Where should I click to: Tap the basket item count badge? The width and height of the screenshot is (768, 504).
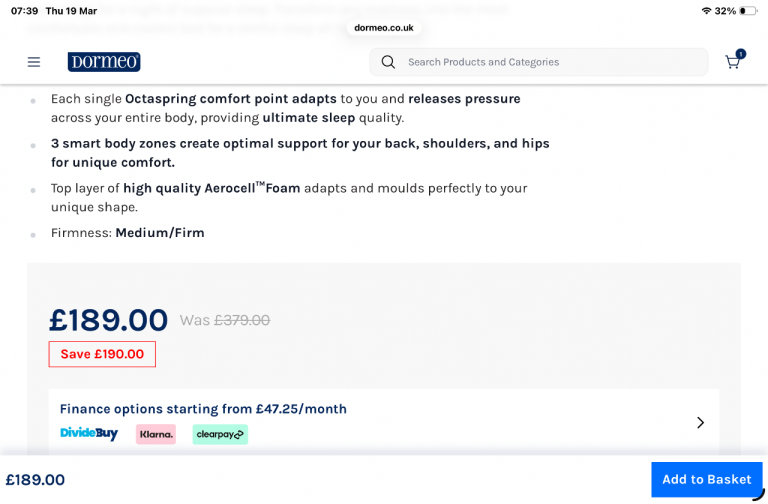pyautogui.click(x=741, y=54)
